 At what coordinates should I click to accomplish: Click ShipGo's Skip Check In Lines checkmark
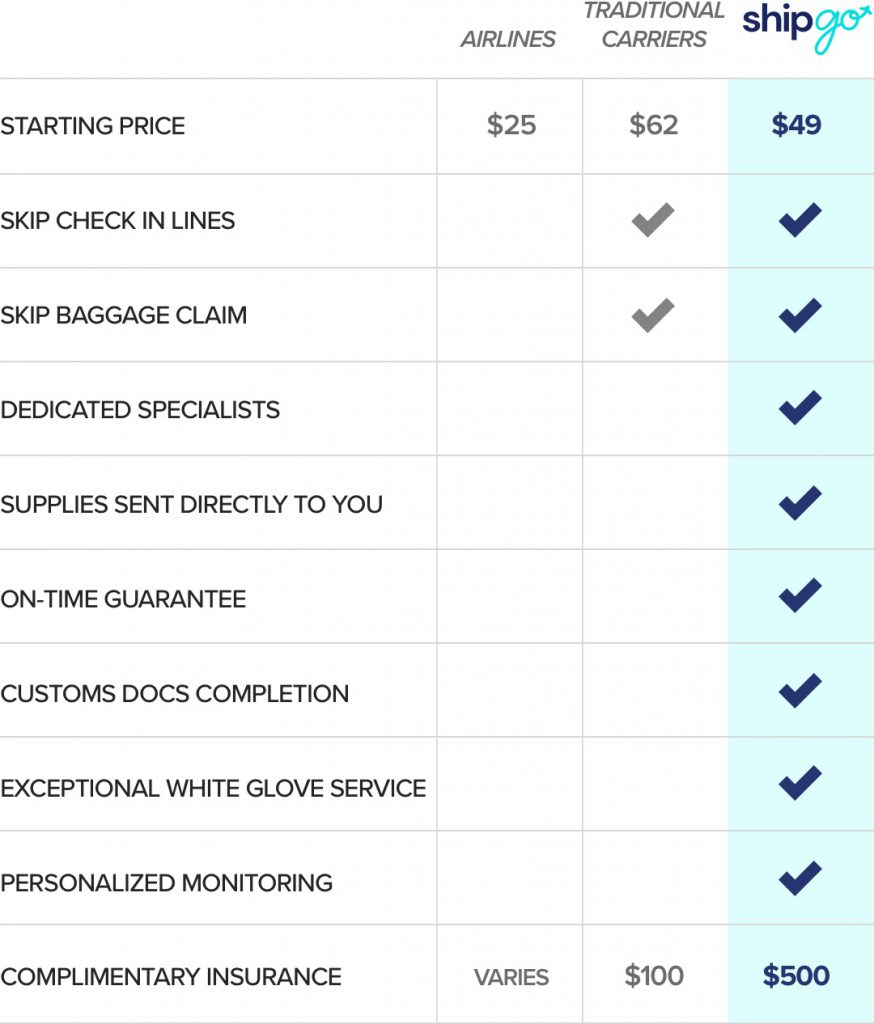point(800,220)
